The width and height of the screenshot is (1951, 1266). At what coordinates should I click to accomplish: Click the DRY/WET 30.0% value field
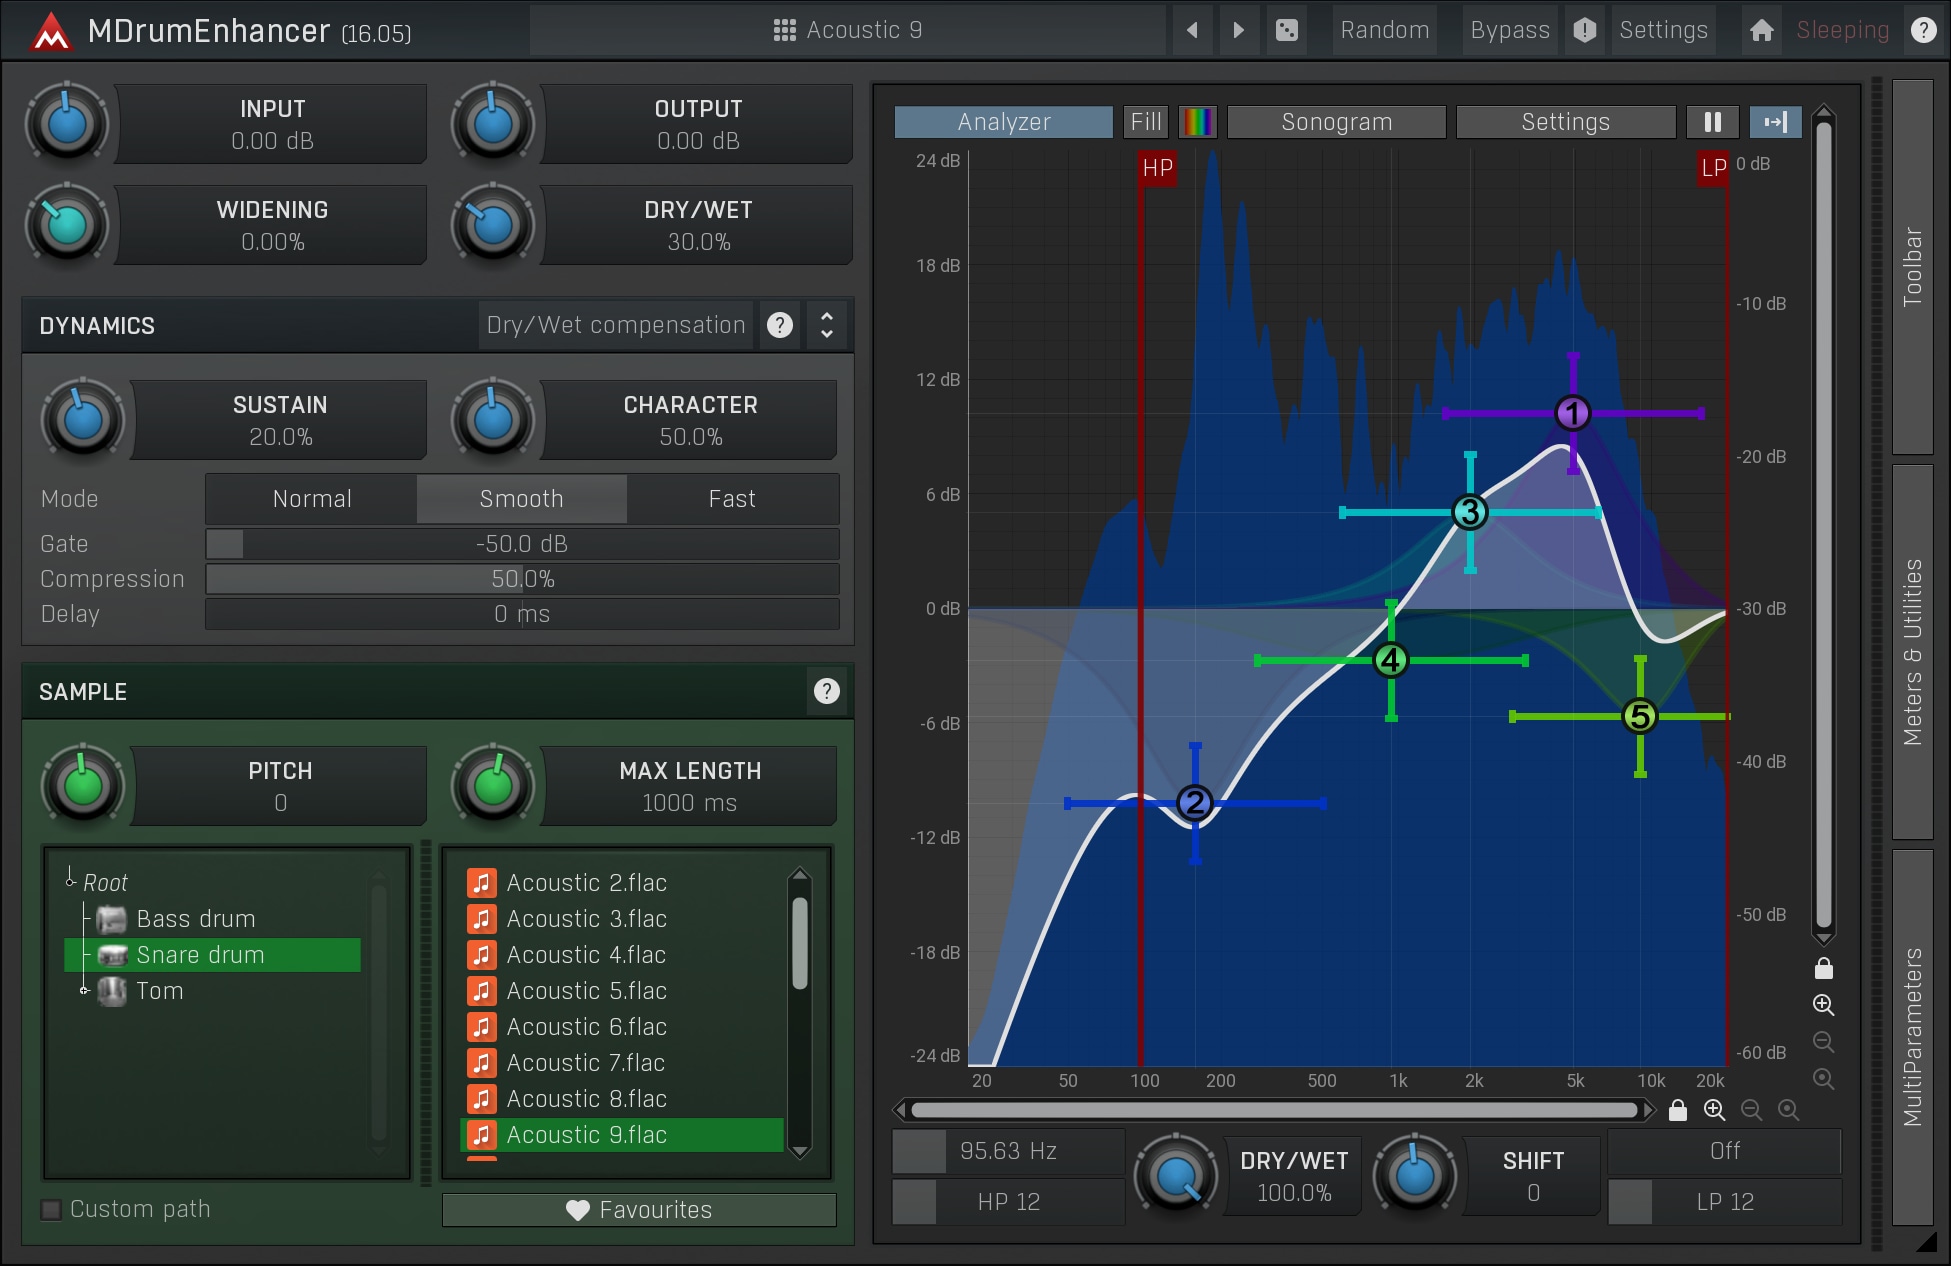(x=698, y=225)
